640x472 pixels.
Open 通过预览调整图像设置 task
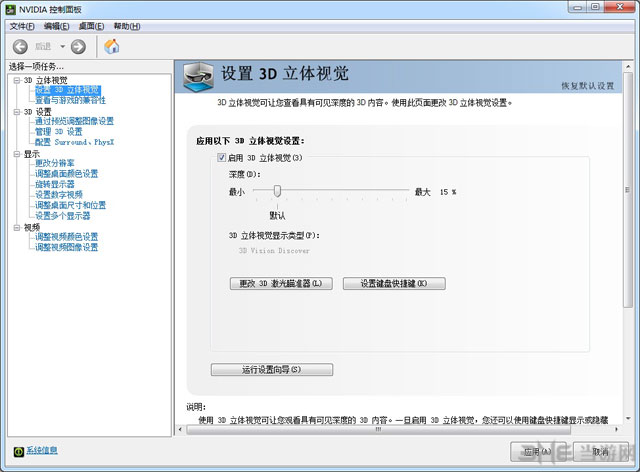point(74,121)
